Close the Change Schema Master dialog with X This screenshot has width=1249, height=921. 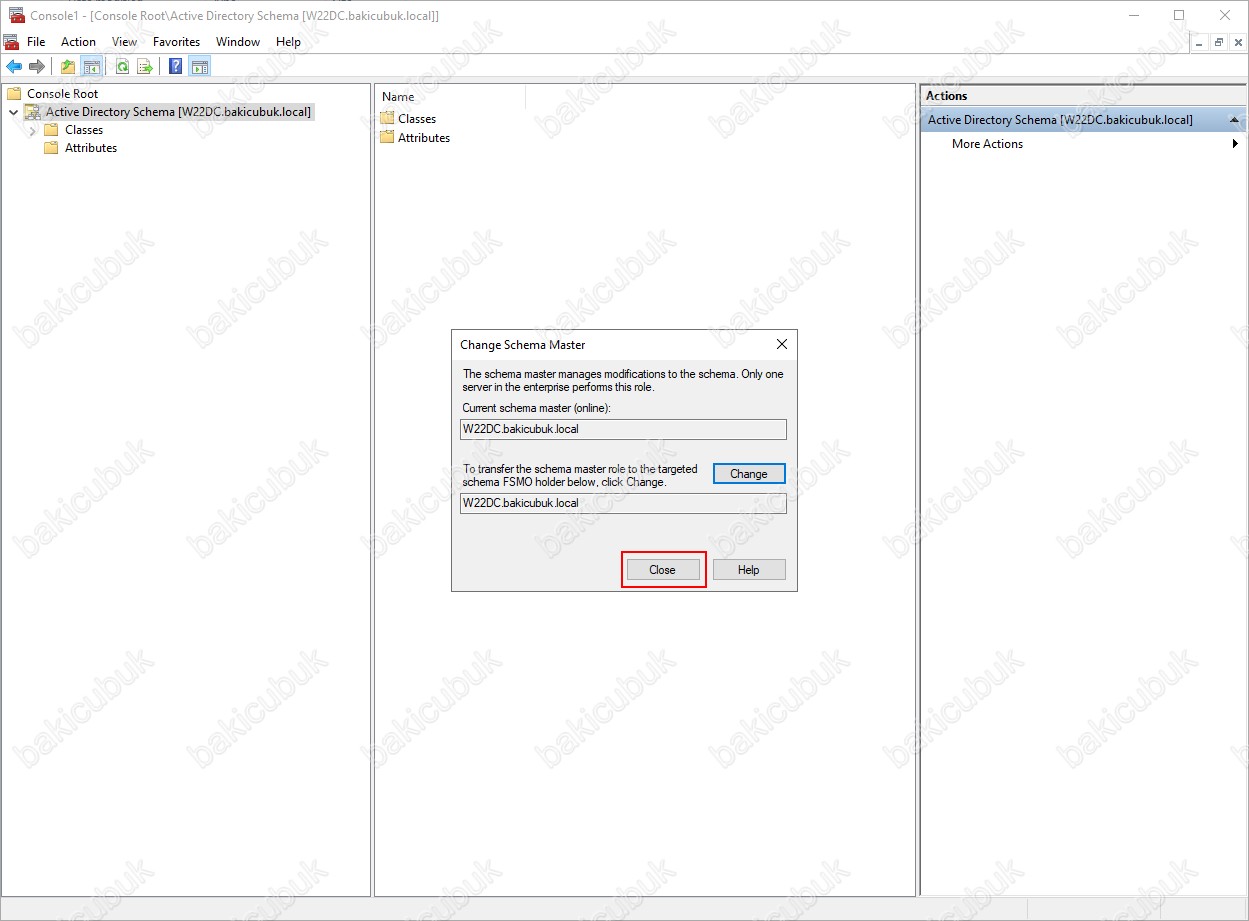782,344
